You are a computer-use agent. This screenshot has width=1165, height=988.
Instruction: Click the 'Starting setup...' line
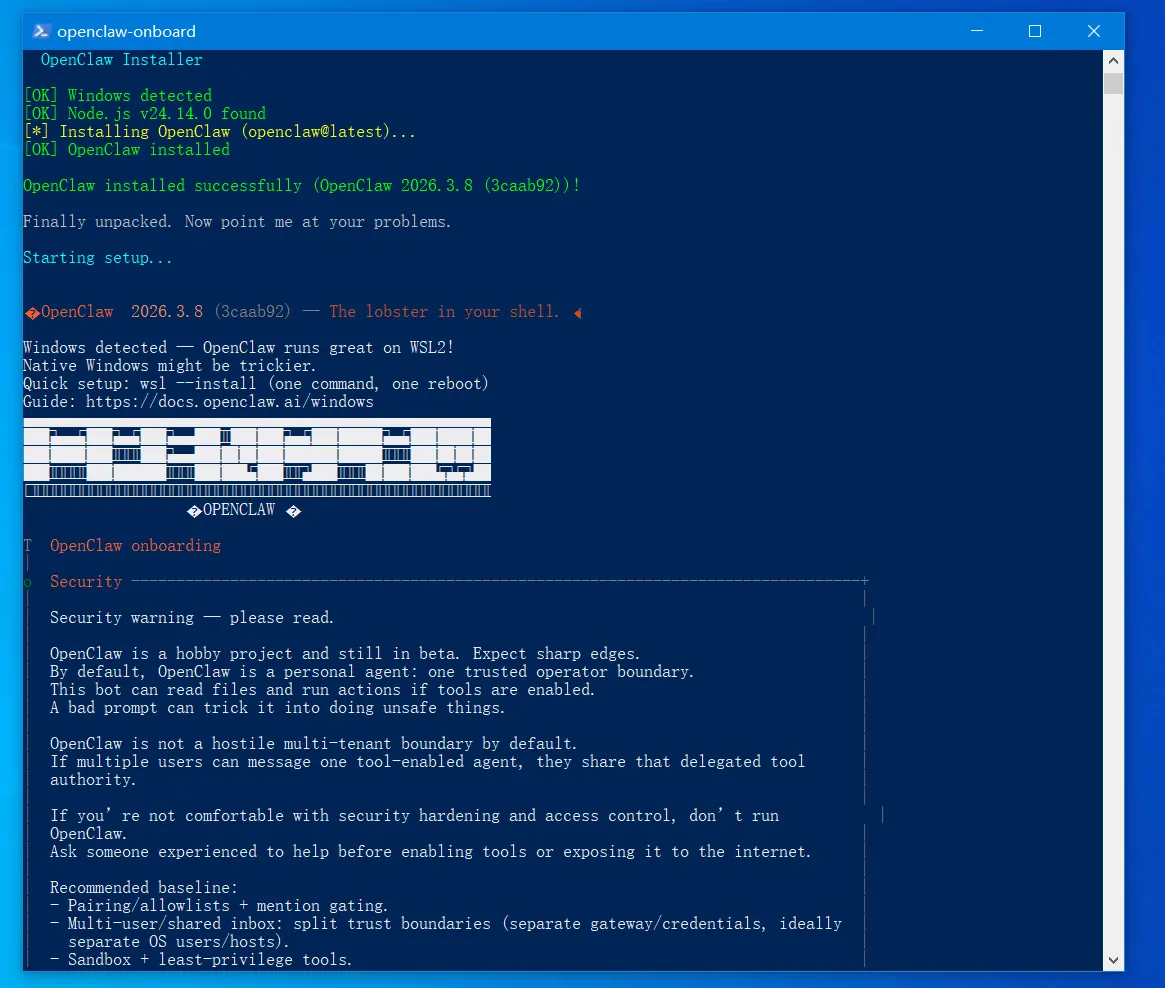coord(97,258)
